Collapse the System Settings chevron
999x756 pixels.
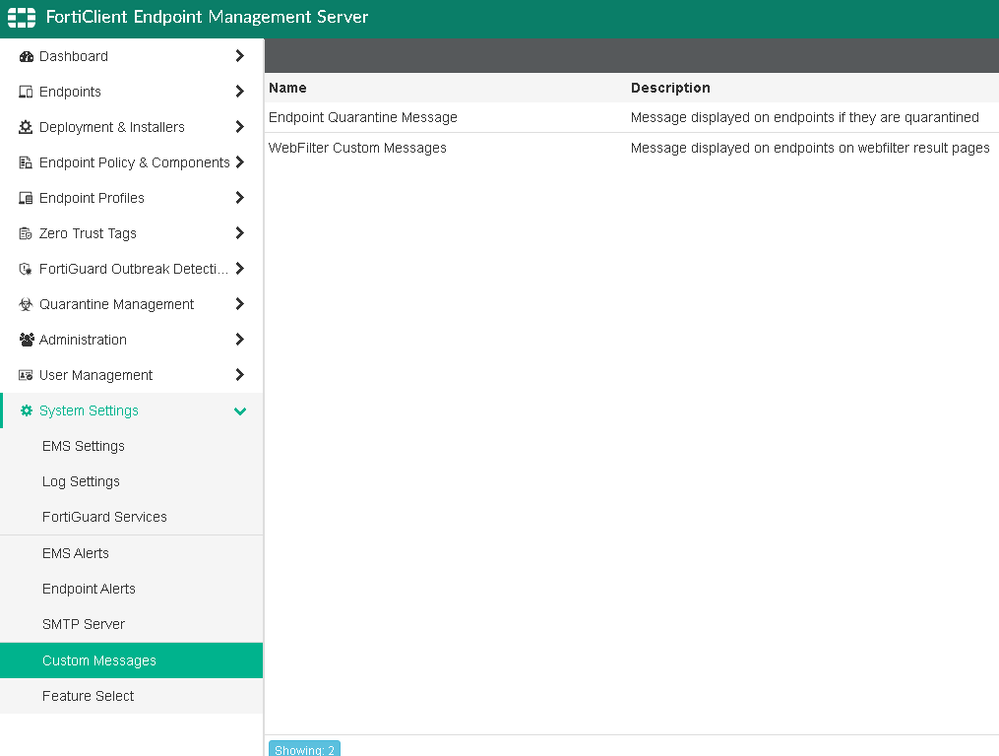point(240,411)
